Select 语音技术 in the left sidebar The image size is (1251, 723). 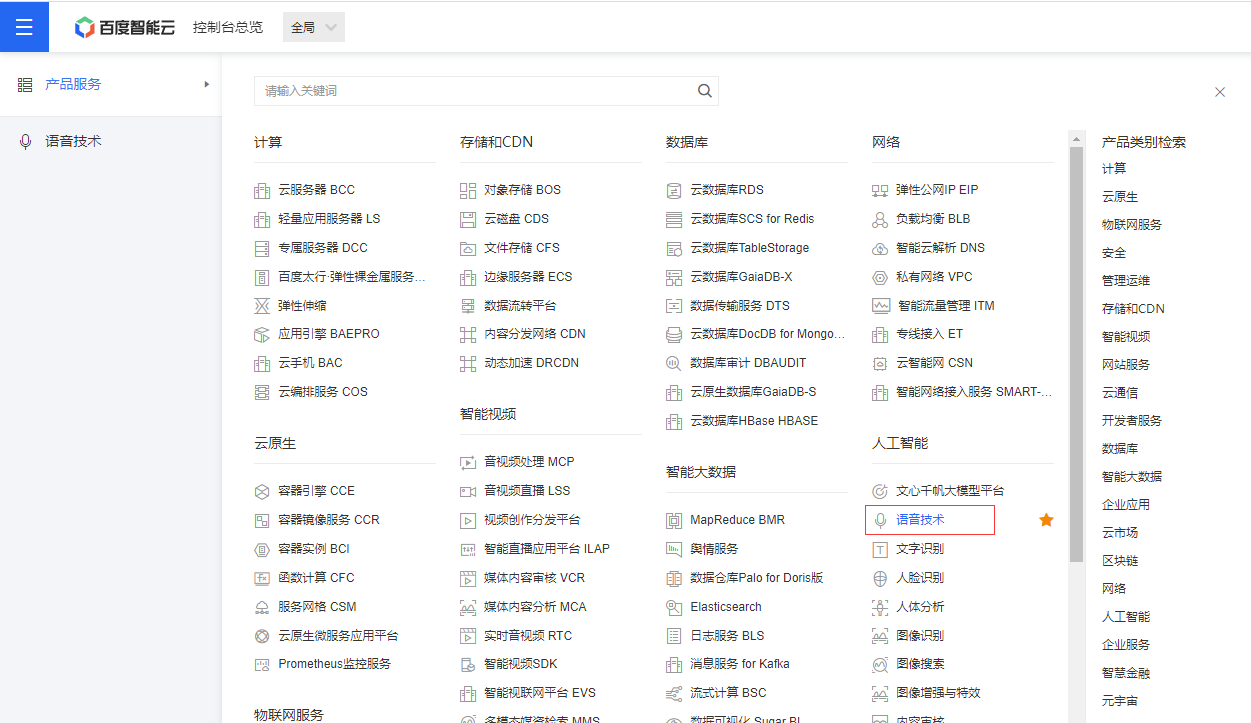73,142
